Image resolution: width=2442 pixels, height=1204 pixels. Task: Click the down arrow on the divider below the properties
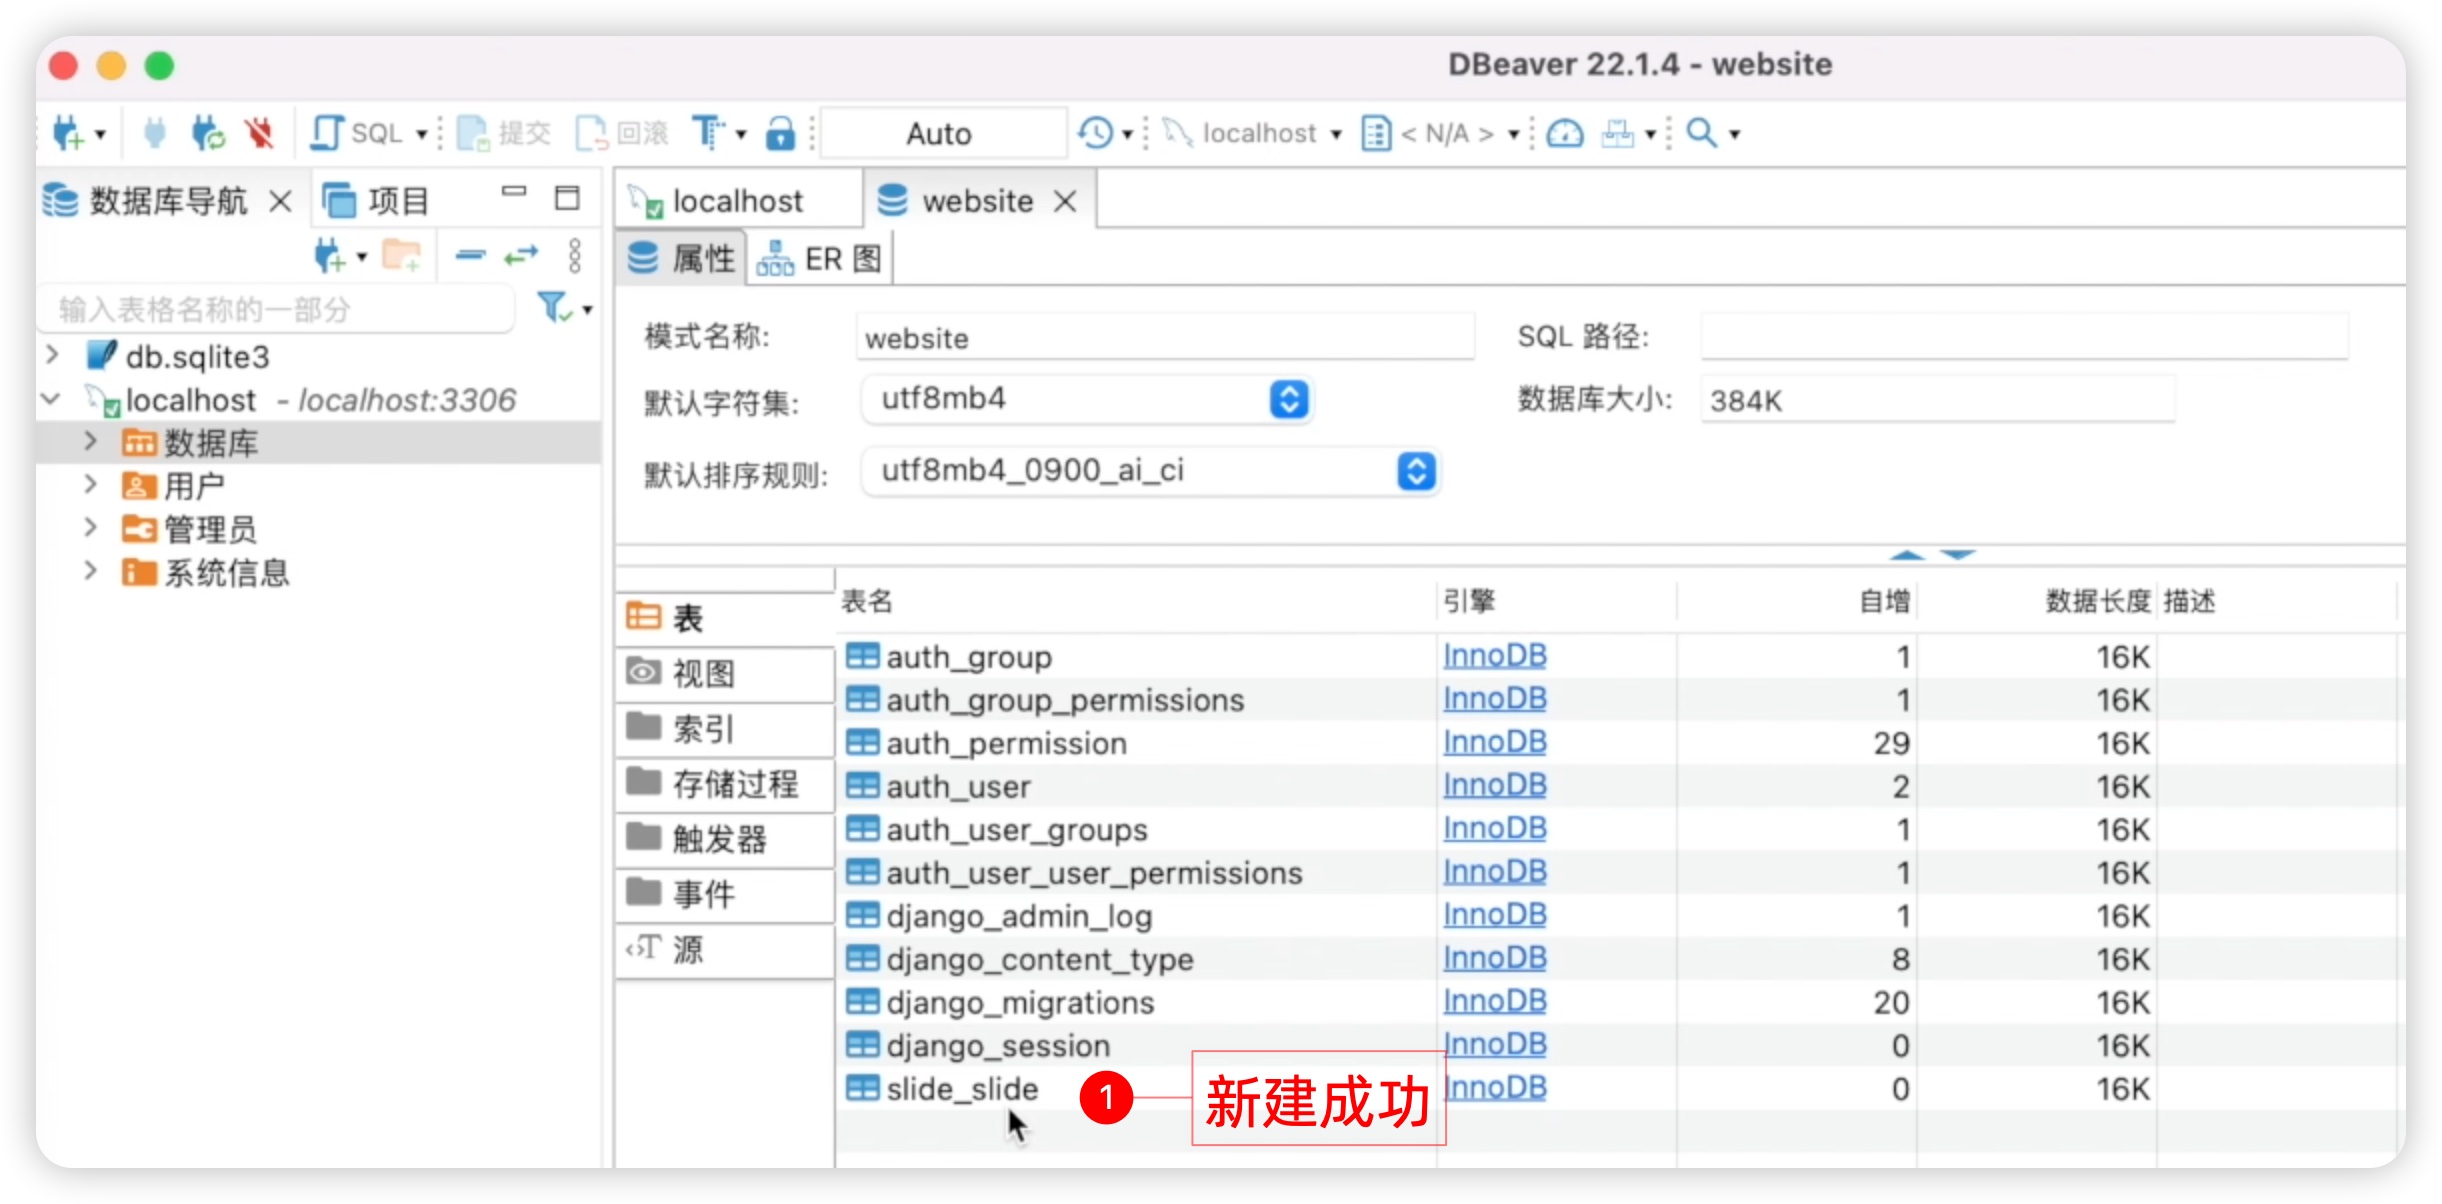[x=1958, y=555]
